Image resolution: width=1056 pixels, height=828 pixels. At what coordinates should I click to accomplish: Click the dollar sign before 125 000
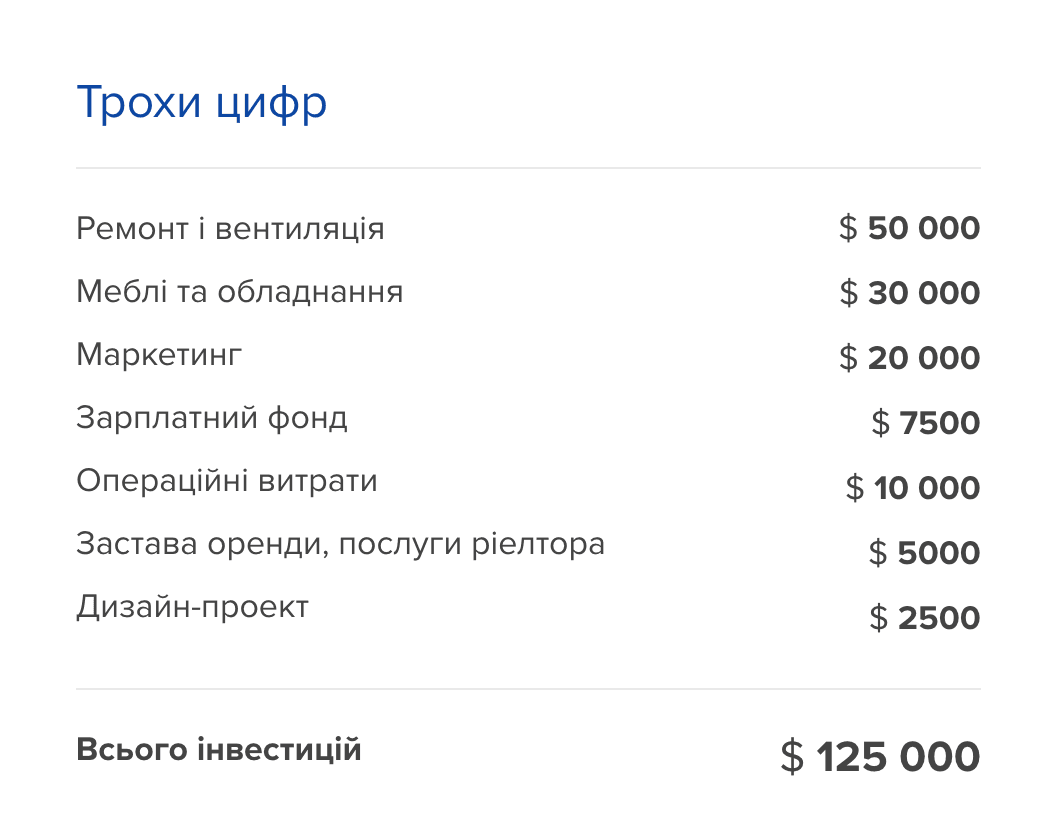[792, 756]
